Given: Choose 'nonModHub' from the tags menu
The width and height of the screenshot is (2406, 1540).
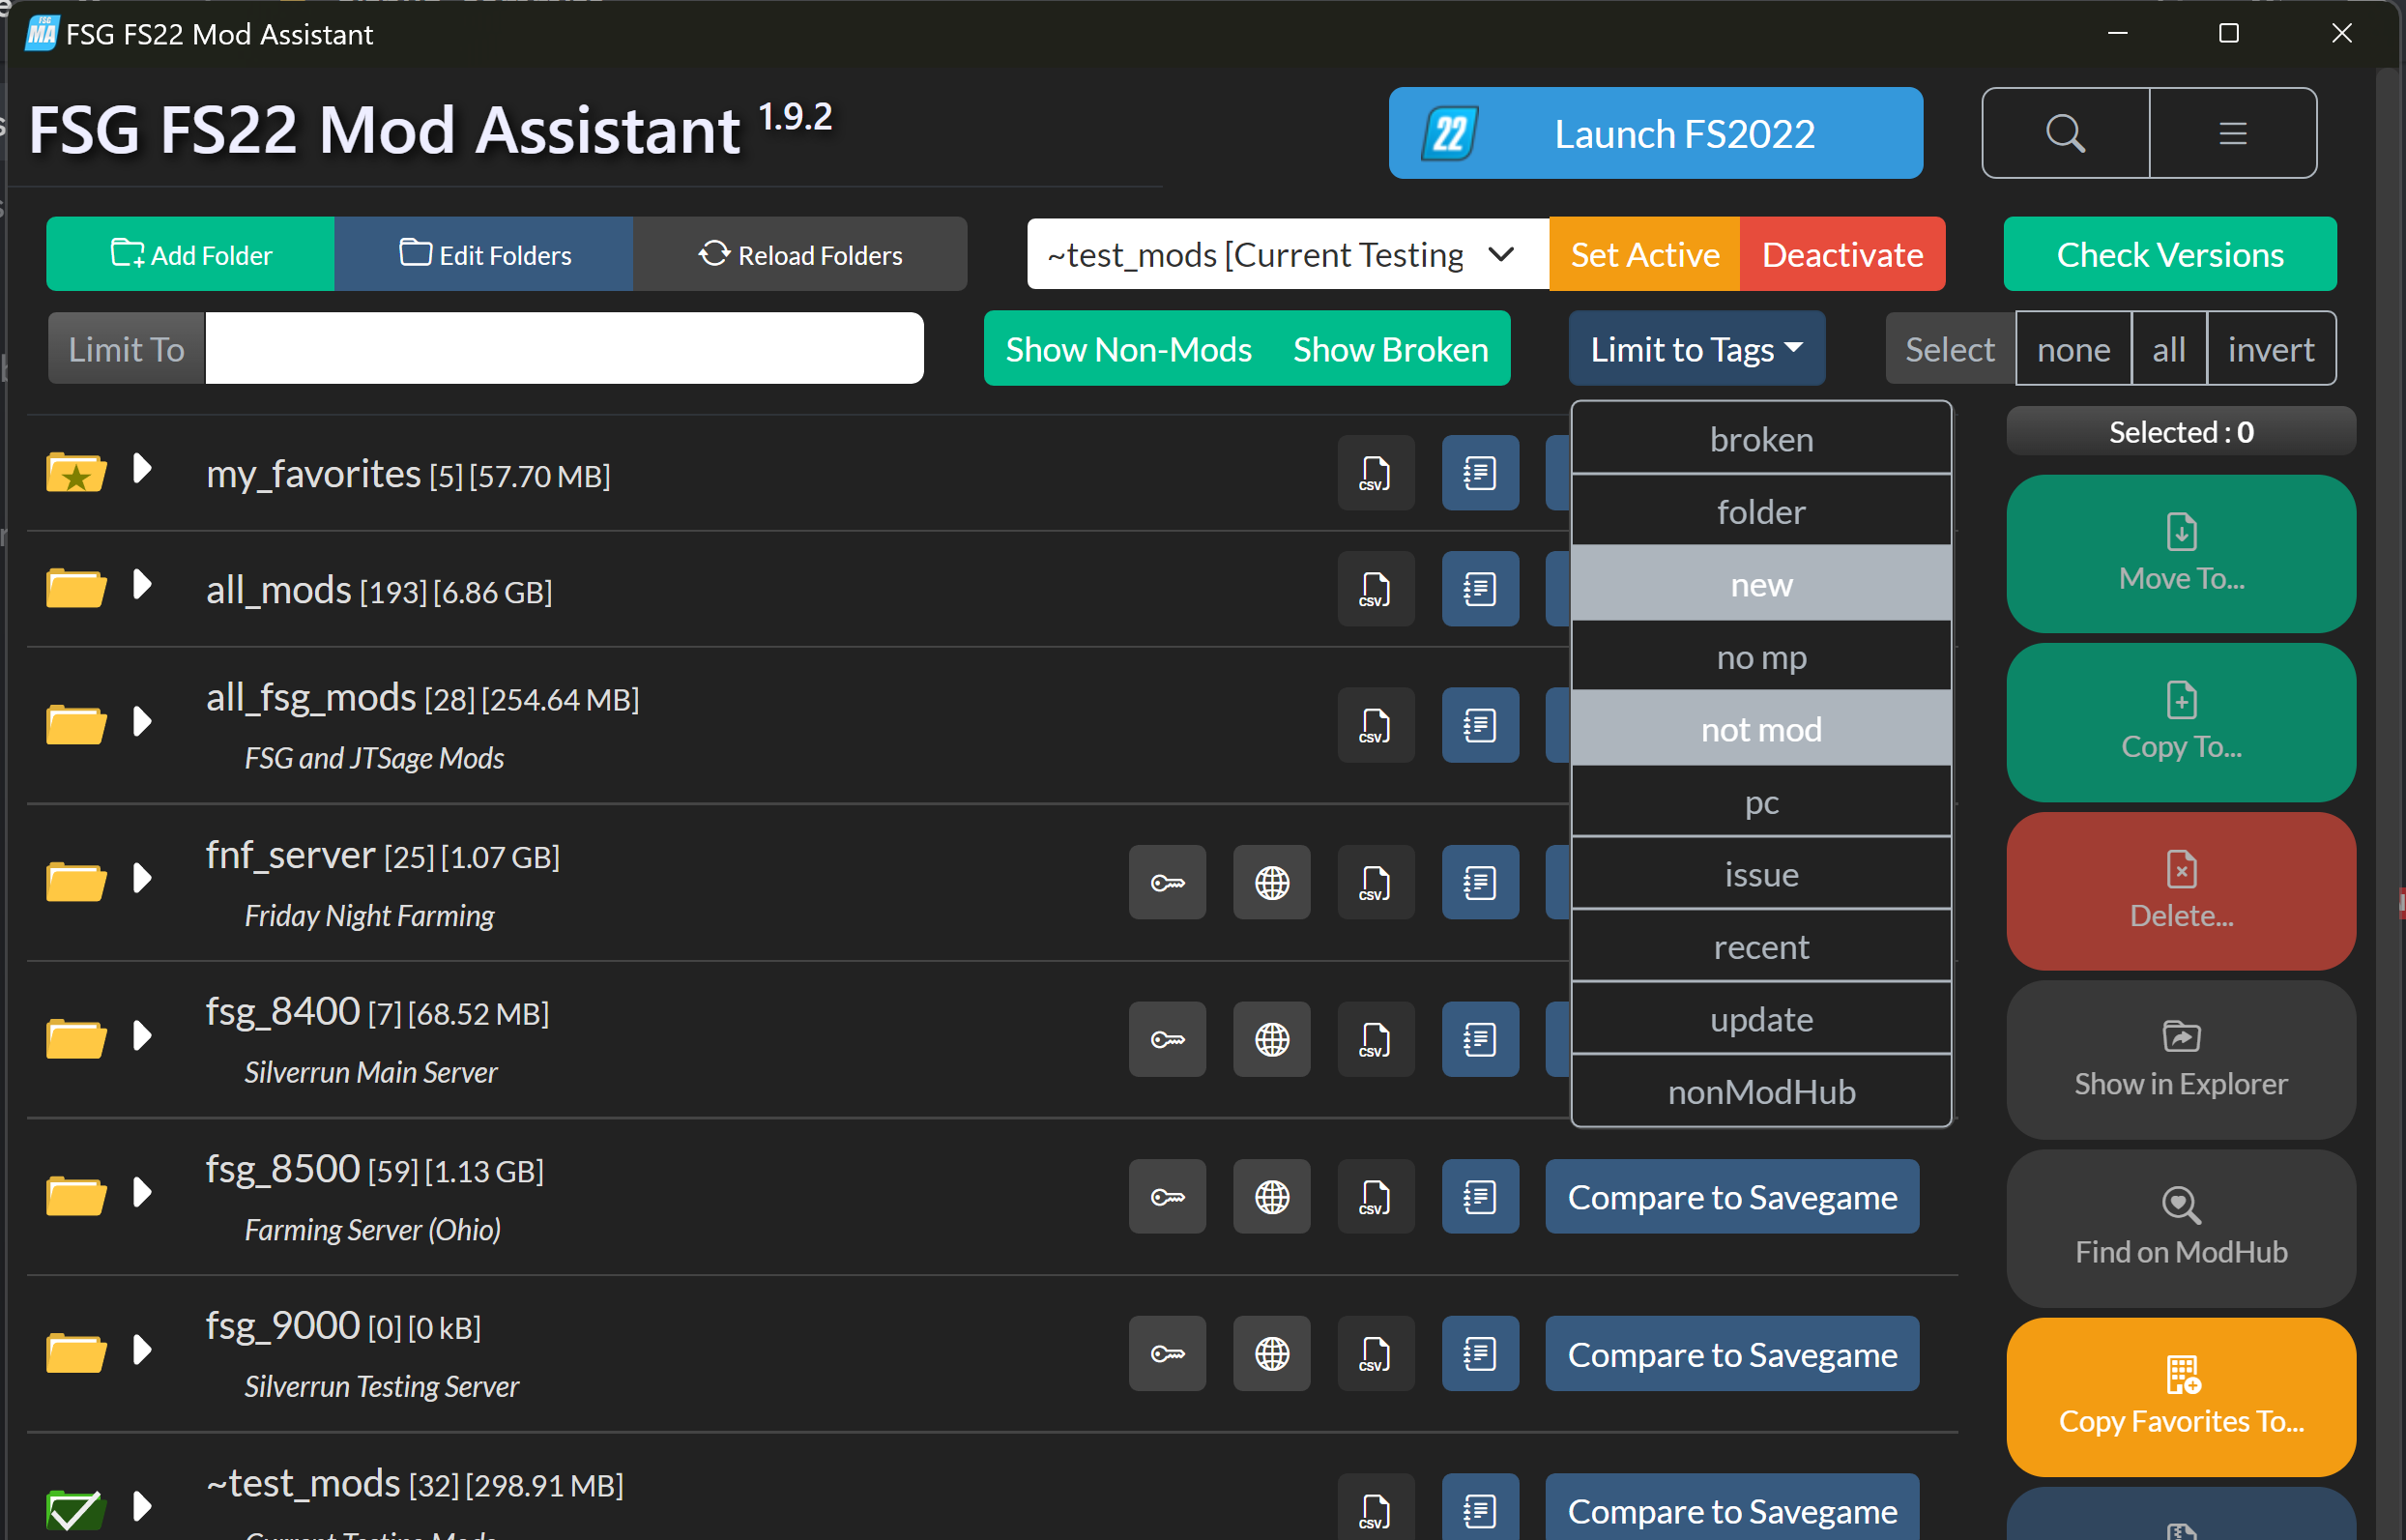Looking at the screenshot, I should pos(1760,1092).
